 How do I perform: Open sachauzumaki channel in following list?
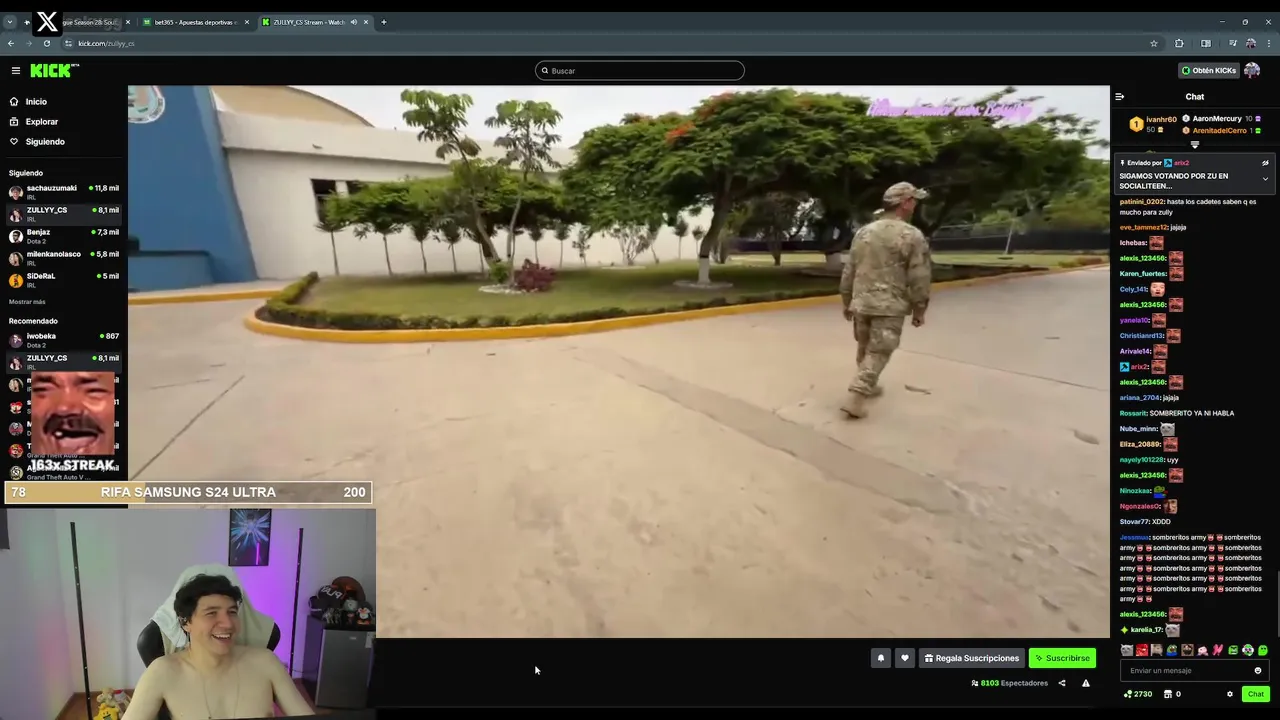(x=64, y=191)
